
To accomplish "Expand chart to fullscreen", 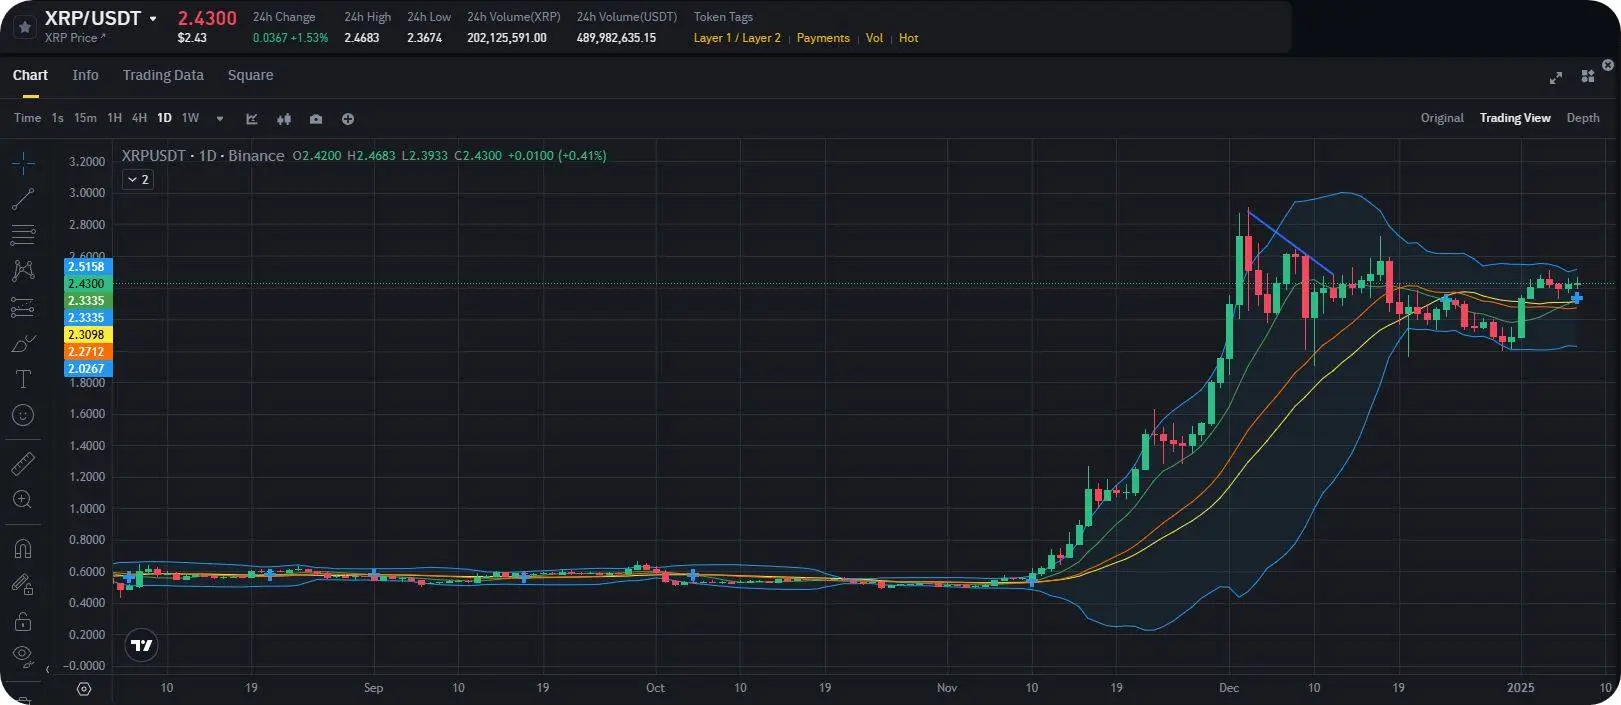I will point(1556,77).
